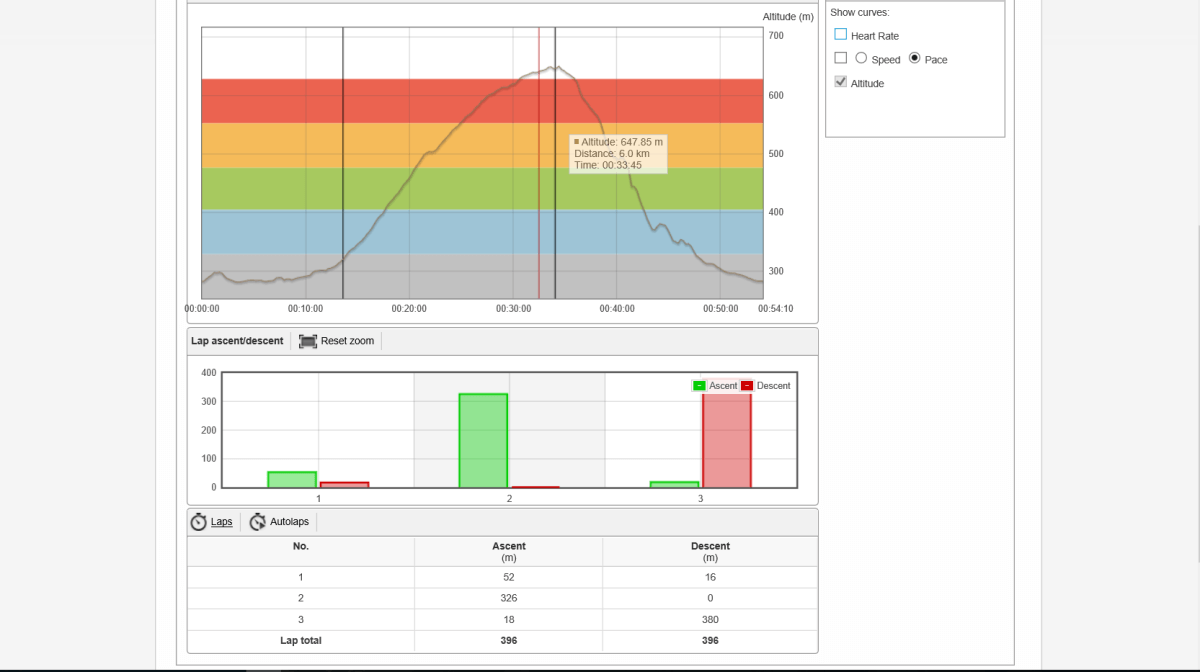Enable the Heart Rate curve checkbox
The image size is (1200, 672).
(840, 34)
